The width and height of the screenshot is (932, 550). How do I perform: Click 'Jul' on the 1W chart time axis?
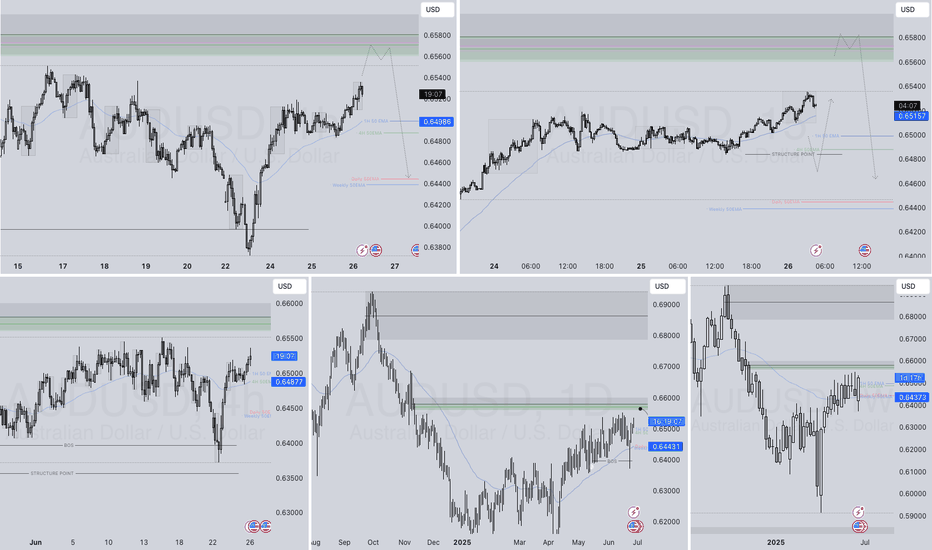[x=865, y=542]
